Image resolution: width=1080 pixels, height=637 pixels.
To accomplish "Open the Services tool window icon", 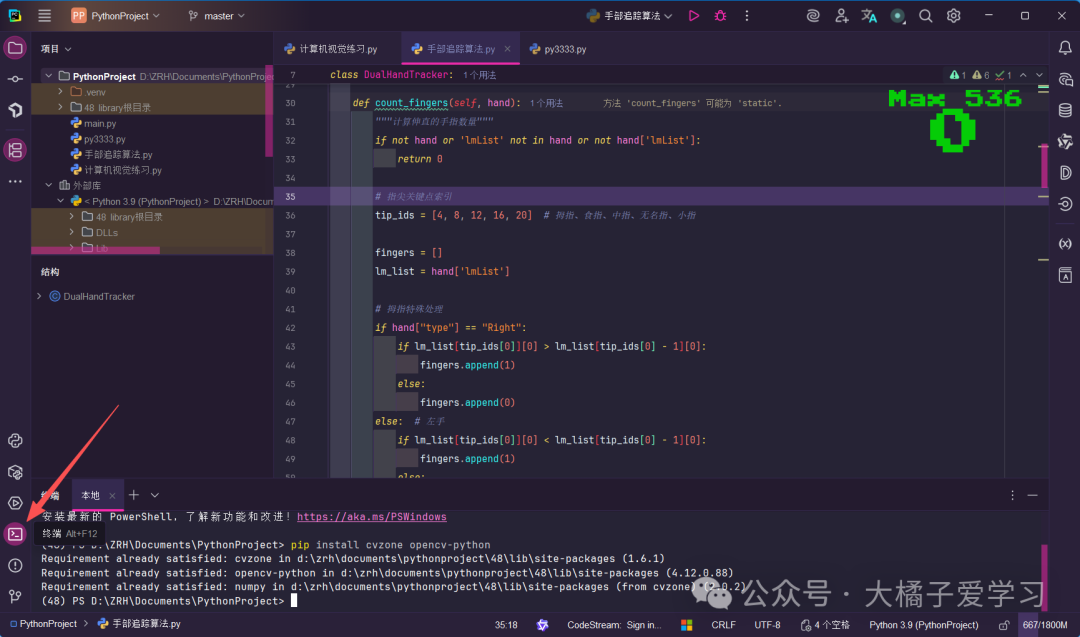I will (x=15, y=503).
